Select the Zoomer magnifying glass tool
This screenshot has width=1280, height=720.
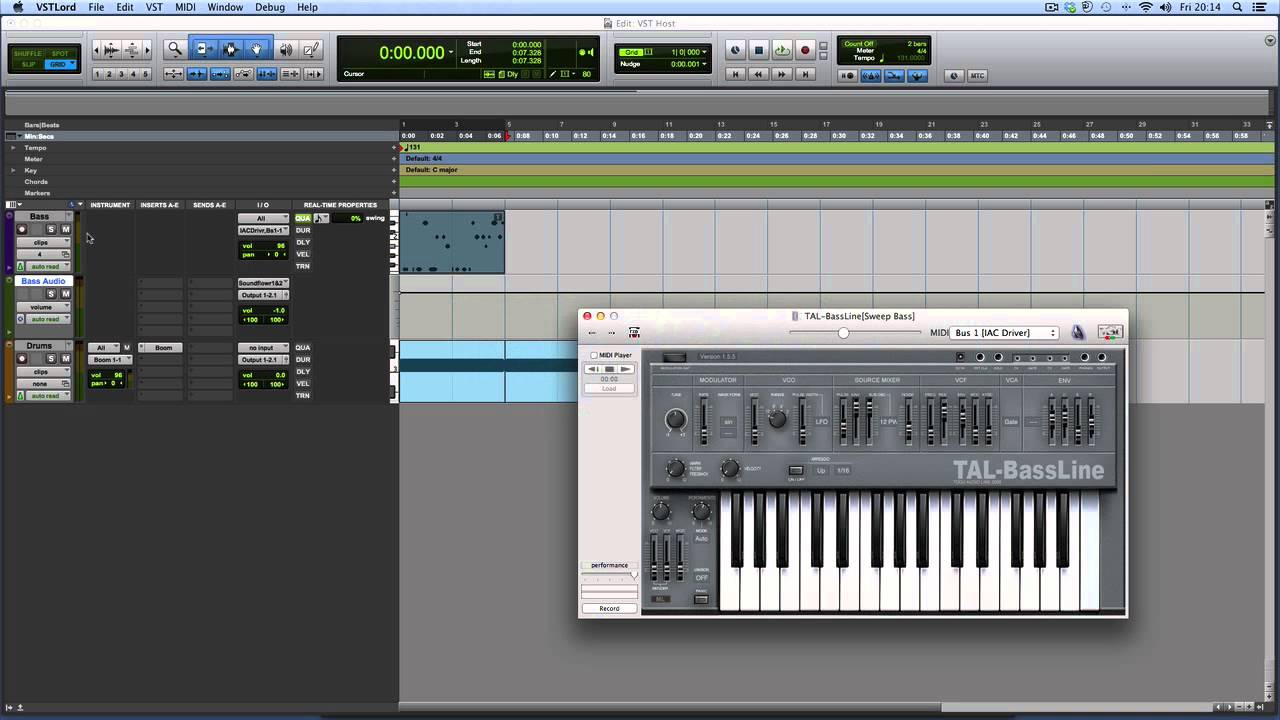175,50
